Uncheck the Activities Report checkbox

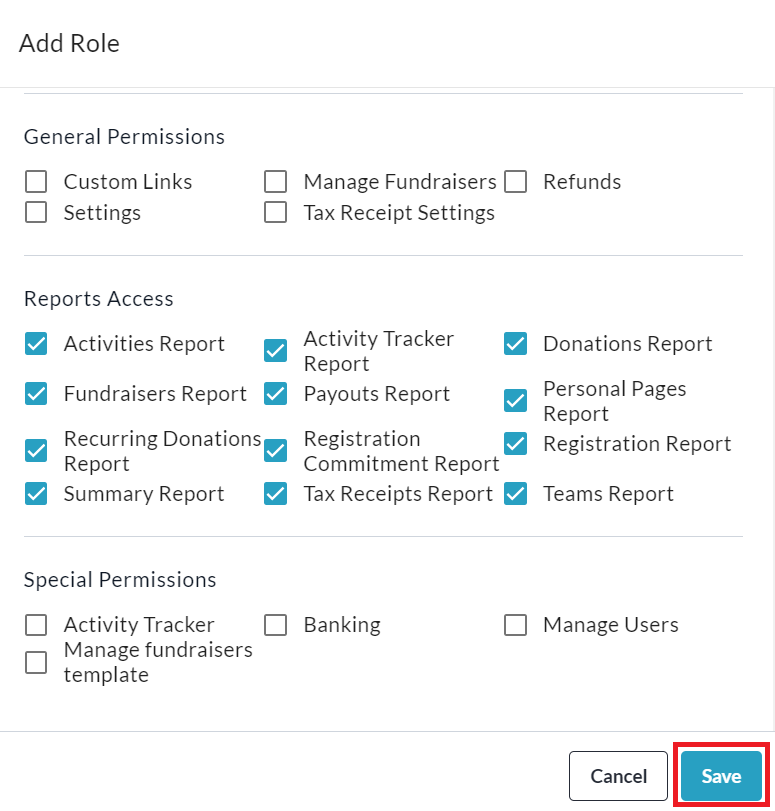(x=36, y=344)
